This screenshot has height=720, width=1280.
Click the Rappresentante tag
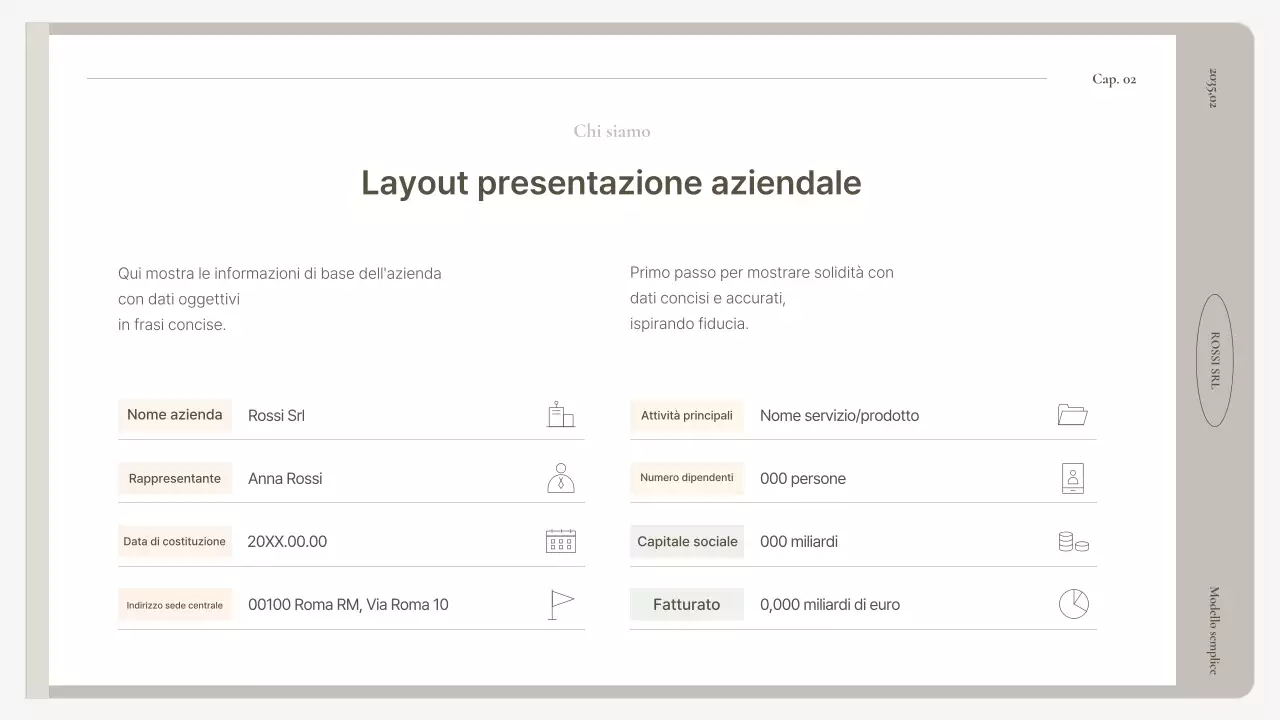pos(175,478)
